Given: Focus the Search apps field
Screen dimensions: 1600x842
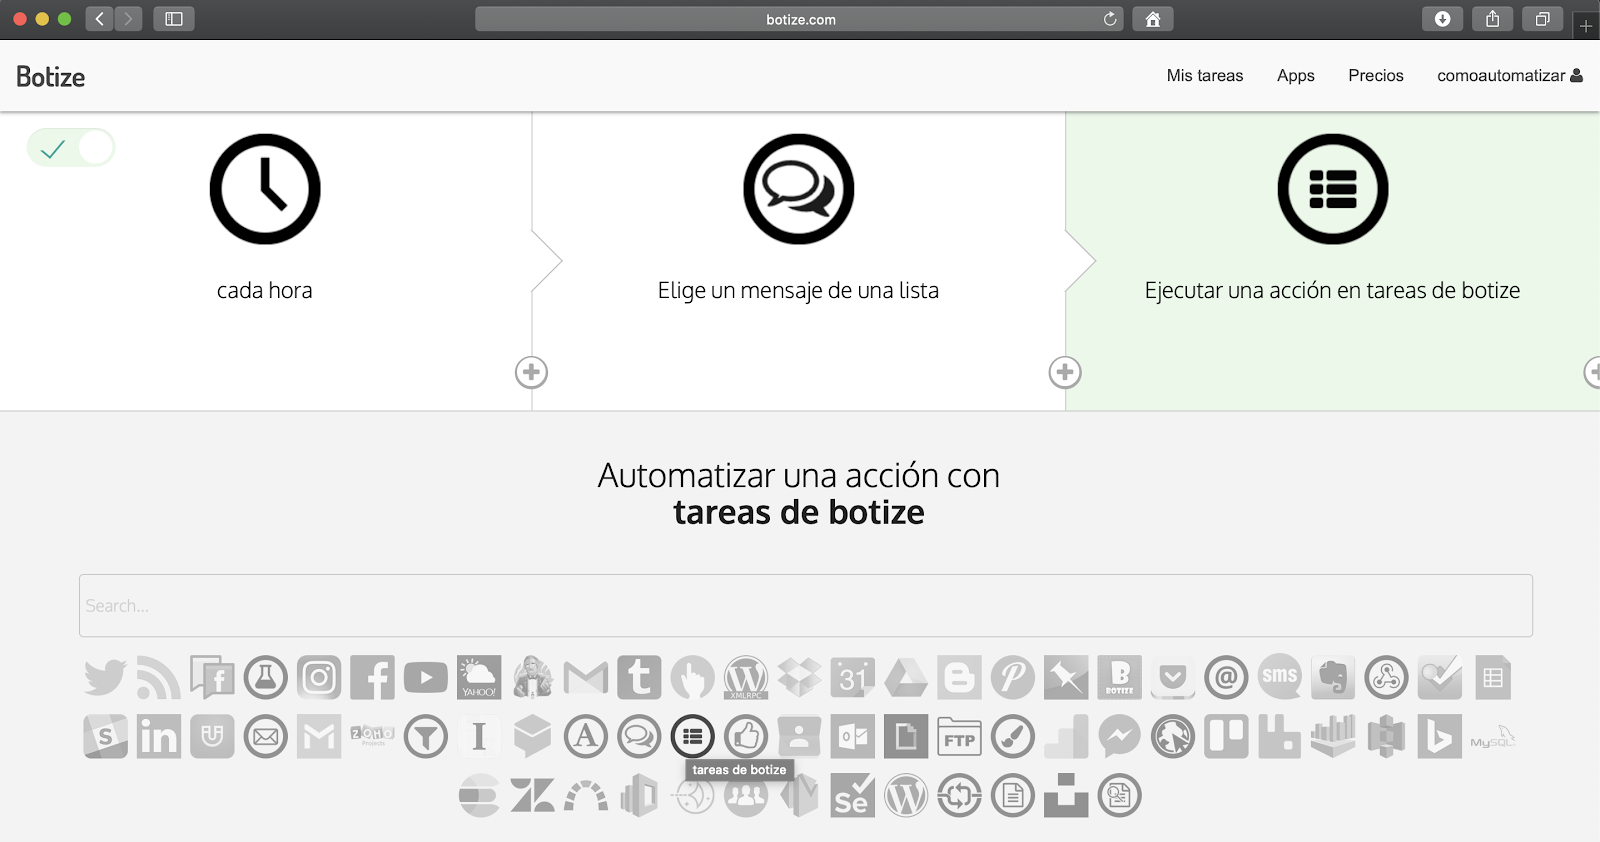Looking at the screenshot, I should click(806, 606).
